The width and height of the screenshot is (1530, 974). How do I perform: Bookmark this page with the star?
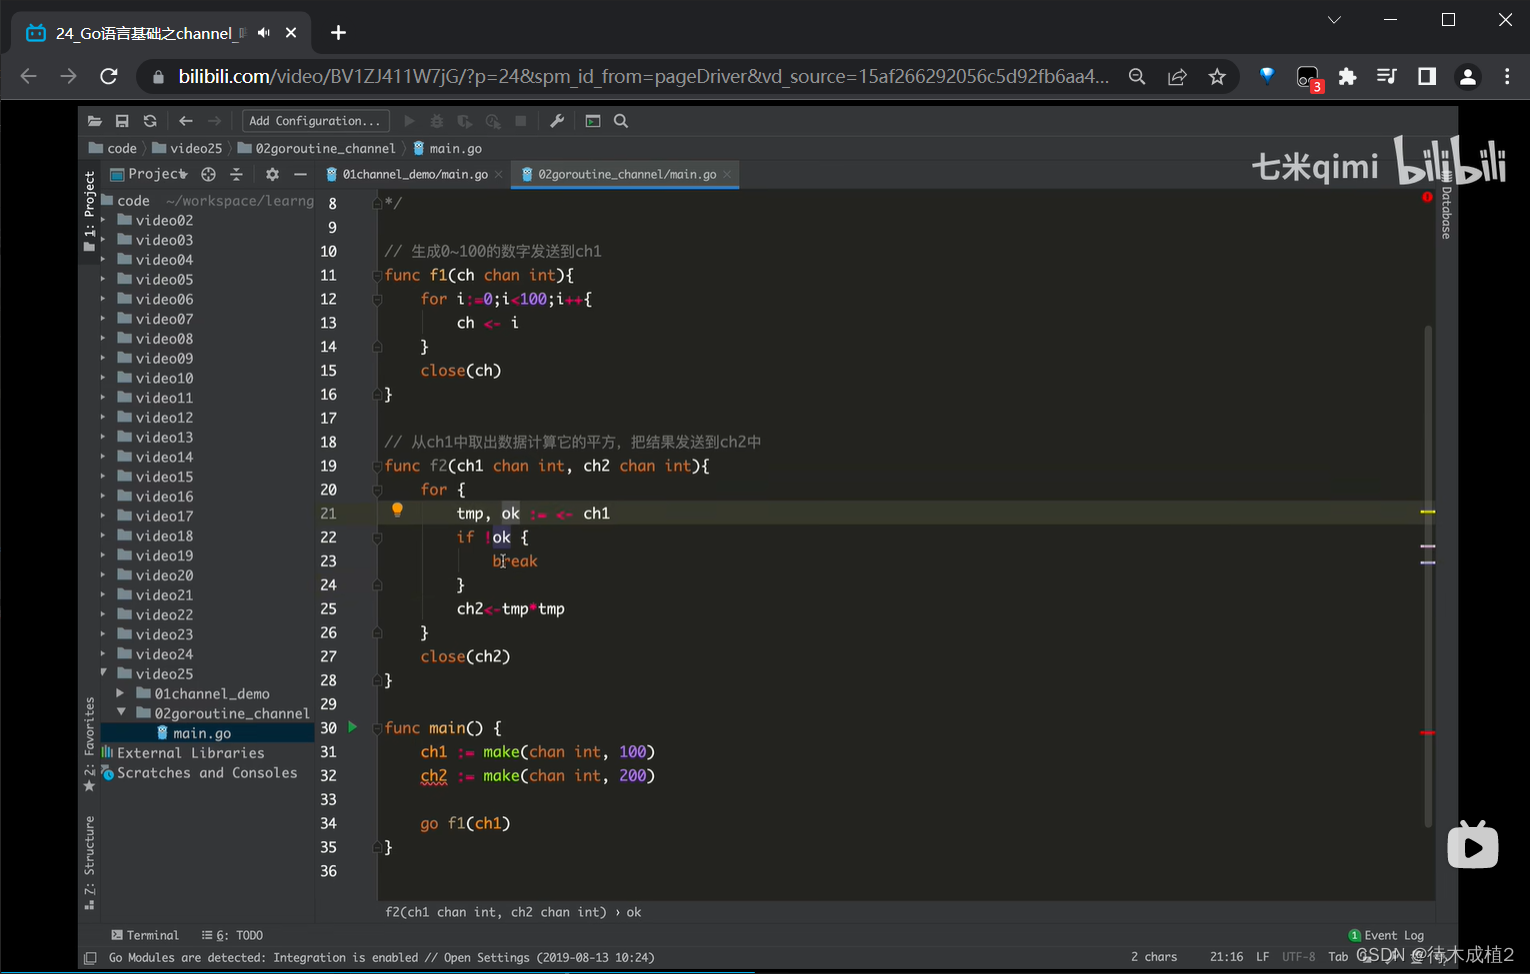point(1217,76)
